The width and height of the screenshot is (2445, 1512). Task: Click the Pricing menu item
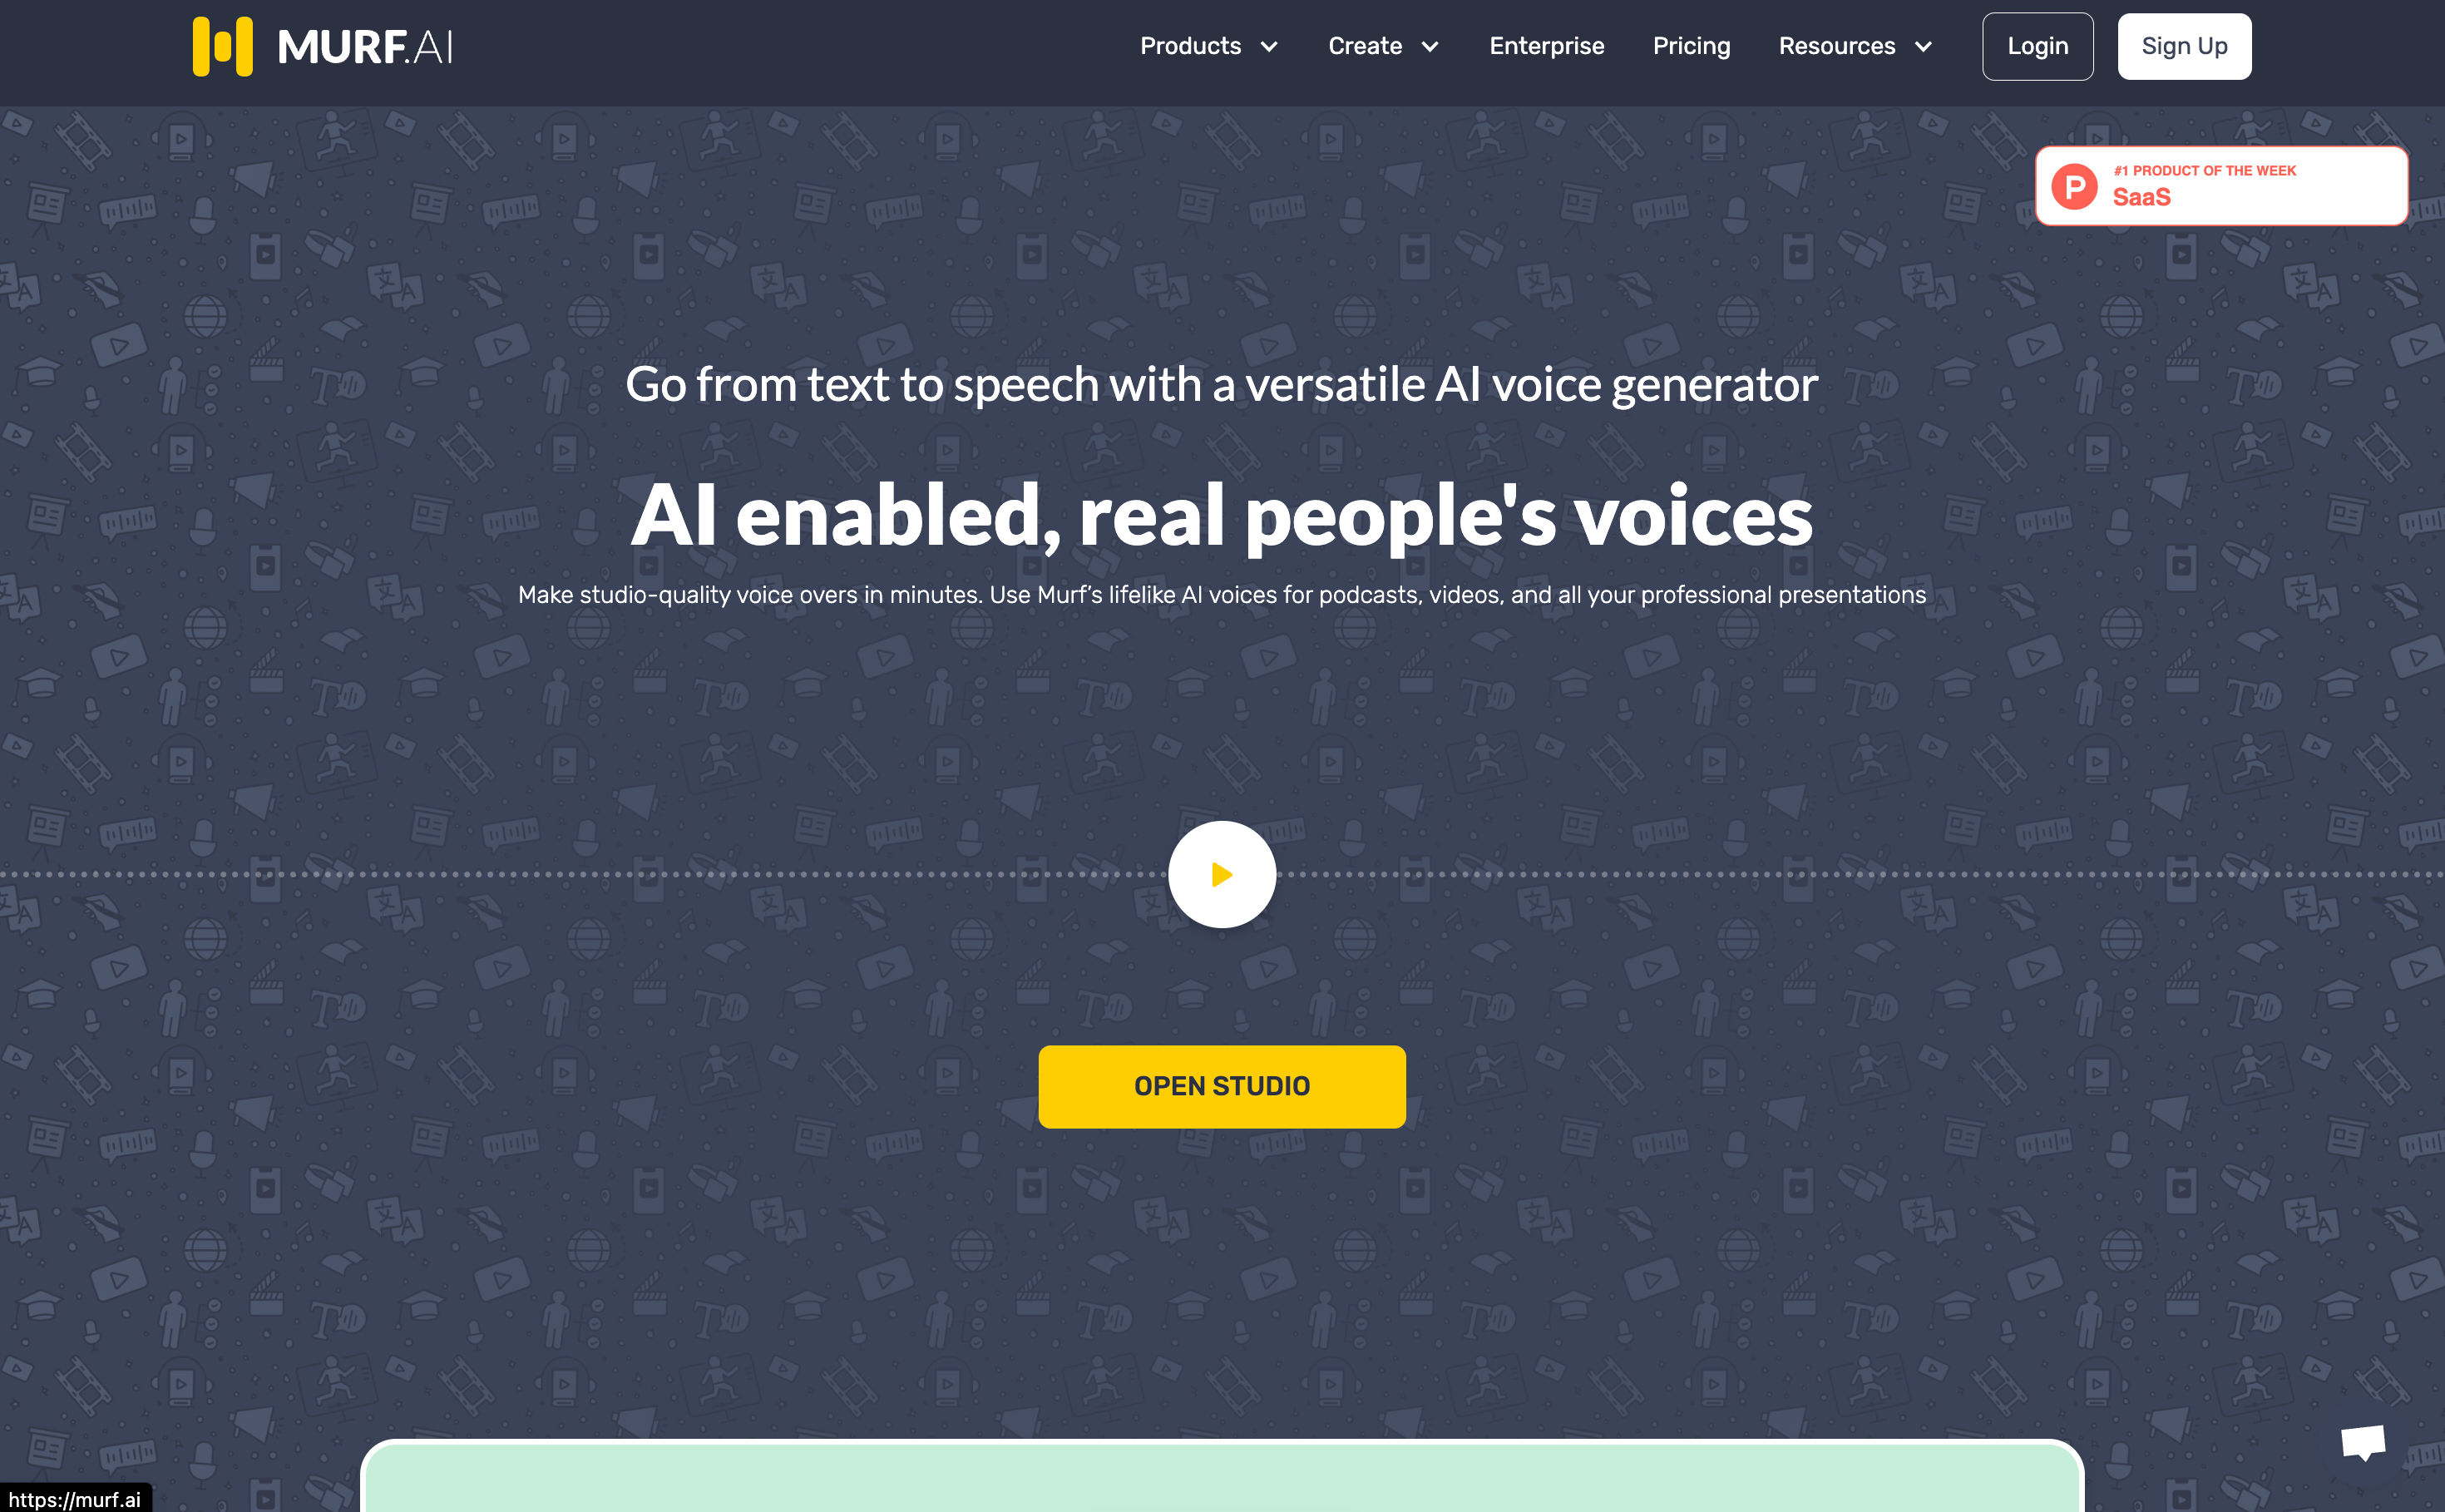(x=1691, y=47)
